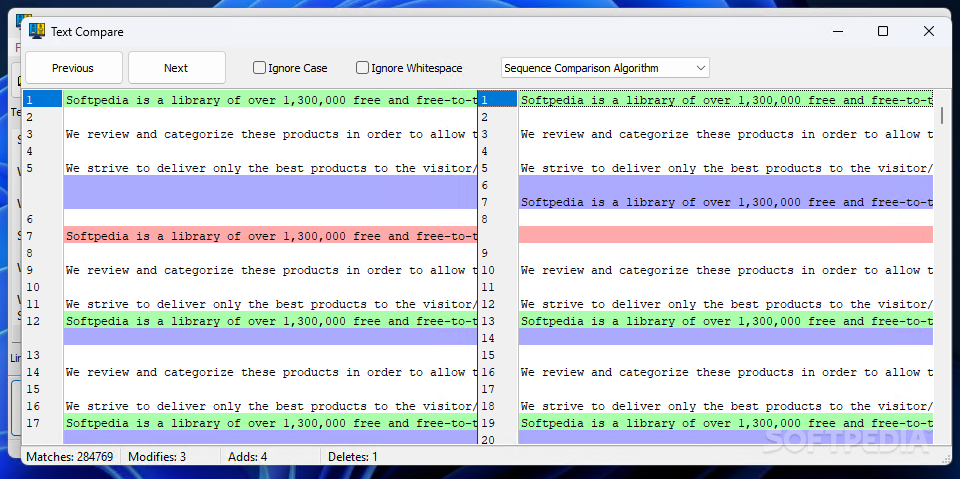
Task: Click the Matches: 284769 status entry
Action: point(69,456)
